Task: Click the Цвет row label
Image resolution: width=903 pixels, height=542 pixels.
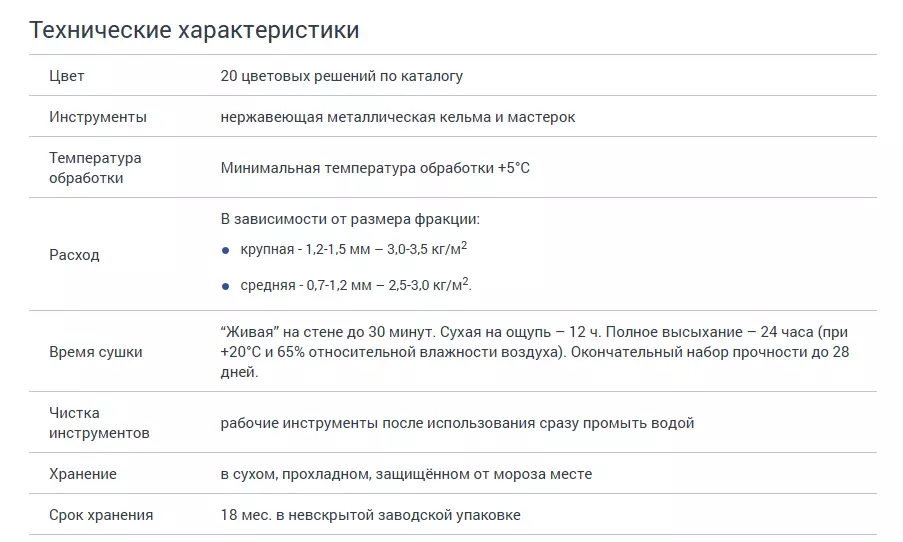Action: [67, 76]
